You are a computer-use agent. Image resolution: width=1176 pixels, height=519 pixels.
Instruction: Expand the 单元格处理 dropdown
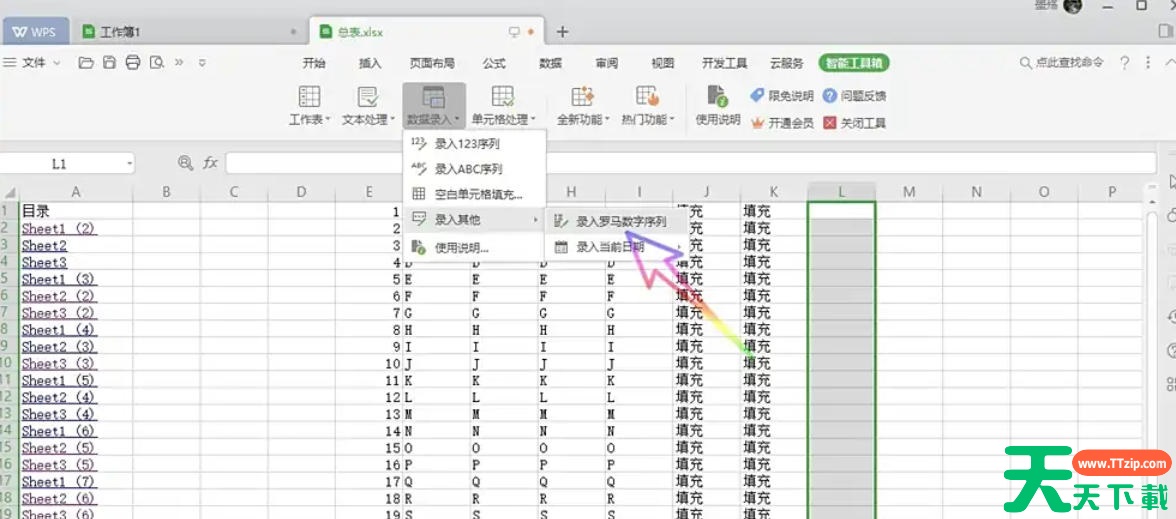click(503, 119)
